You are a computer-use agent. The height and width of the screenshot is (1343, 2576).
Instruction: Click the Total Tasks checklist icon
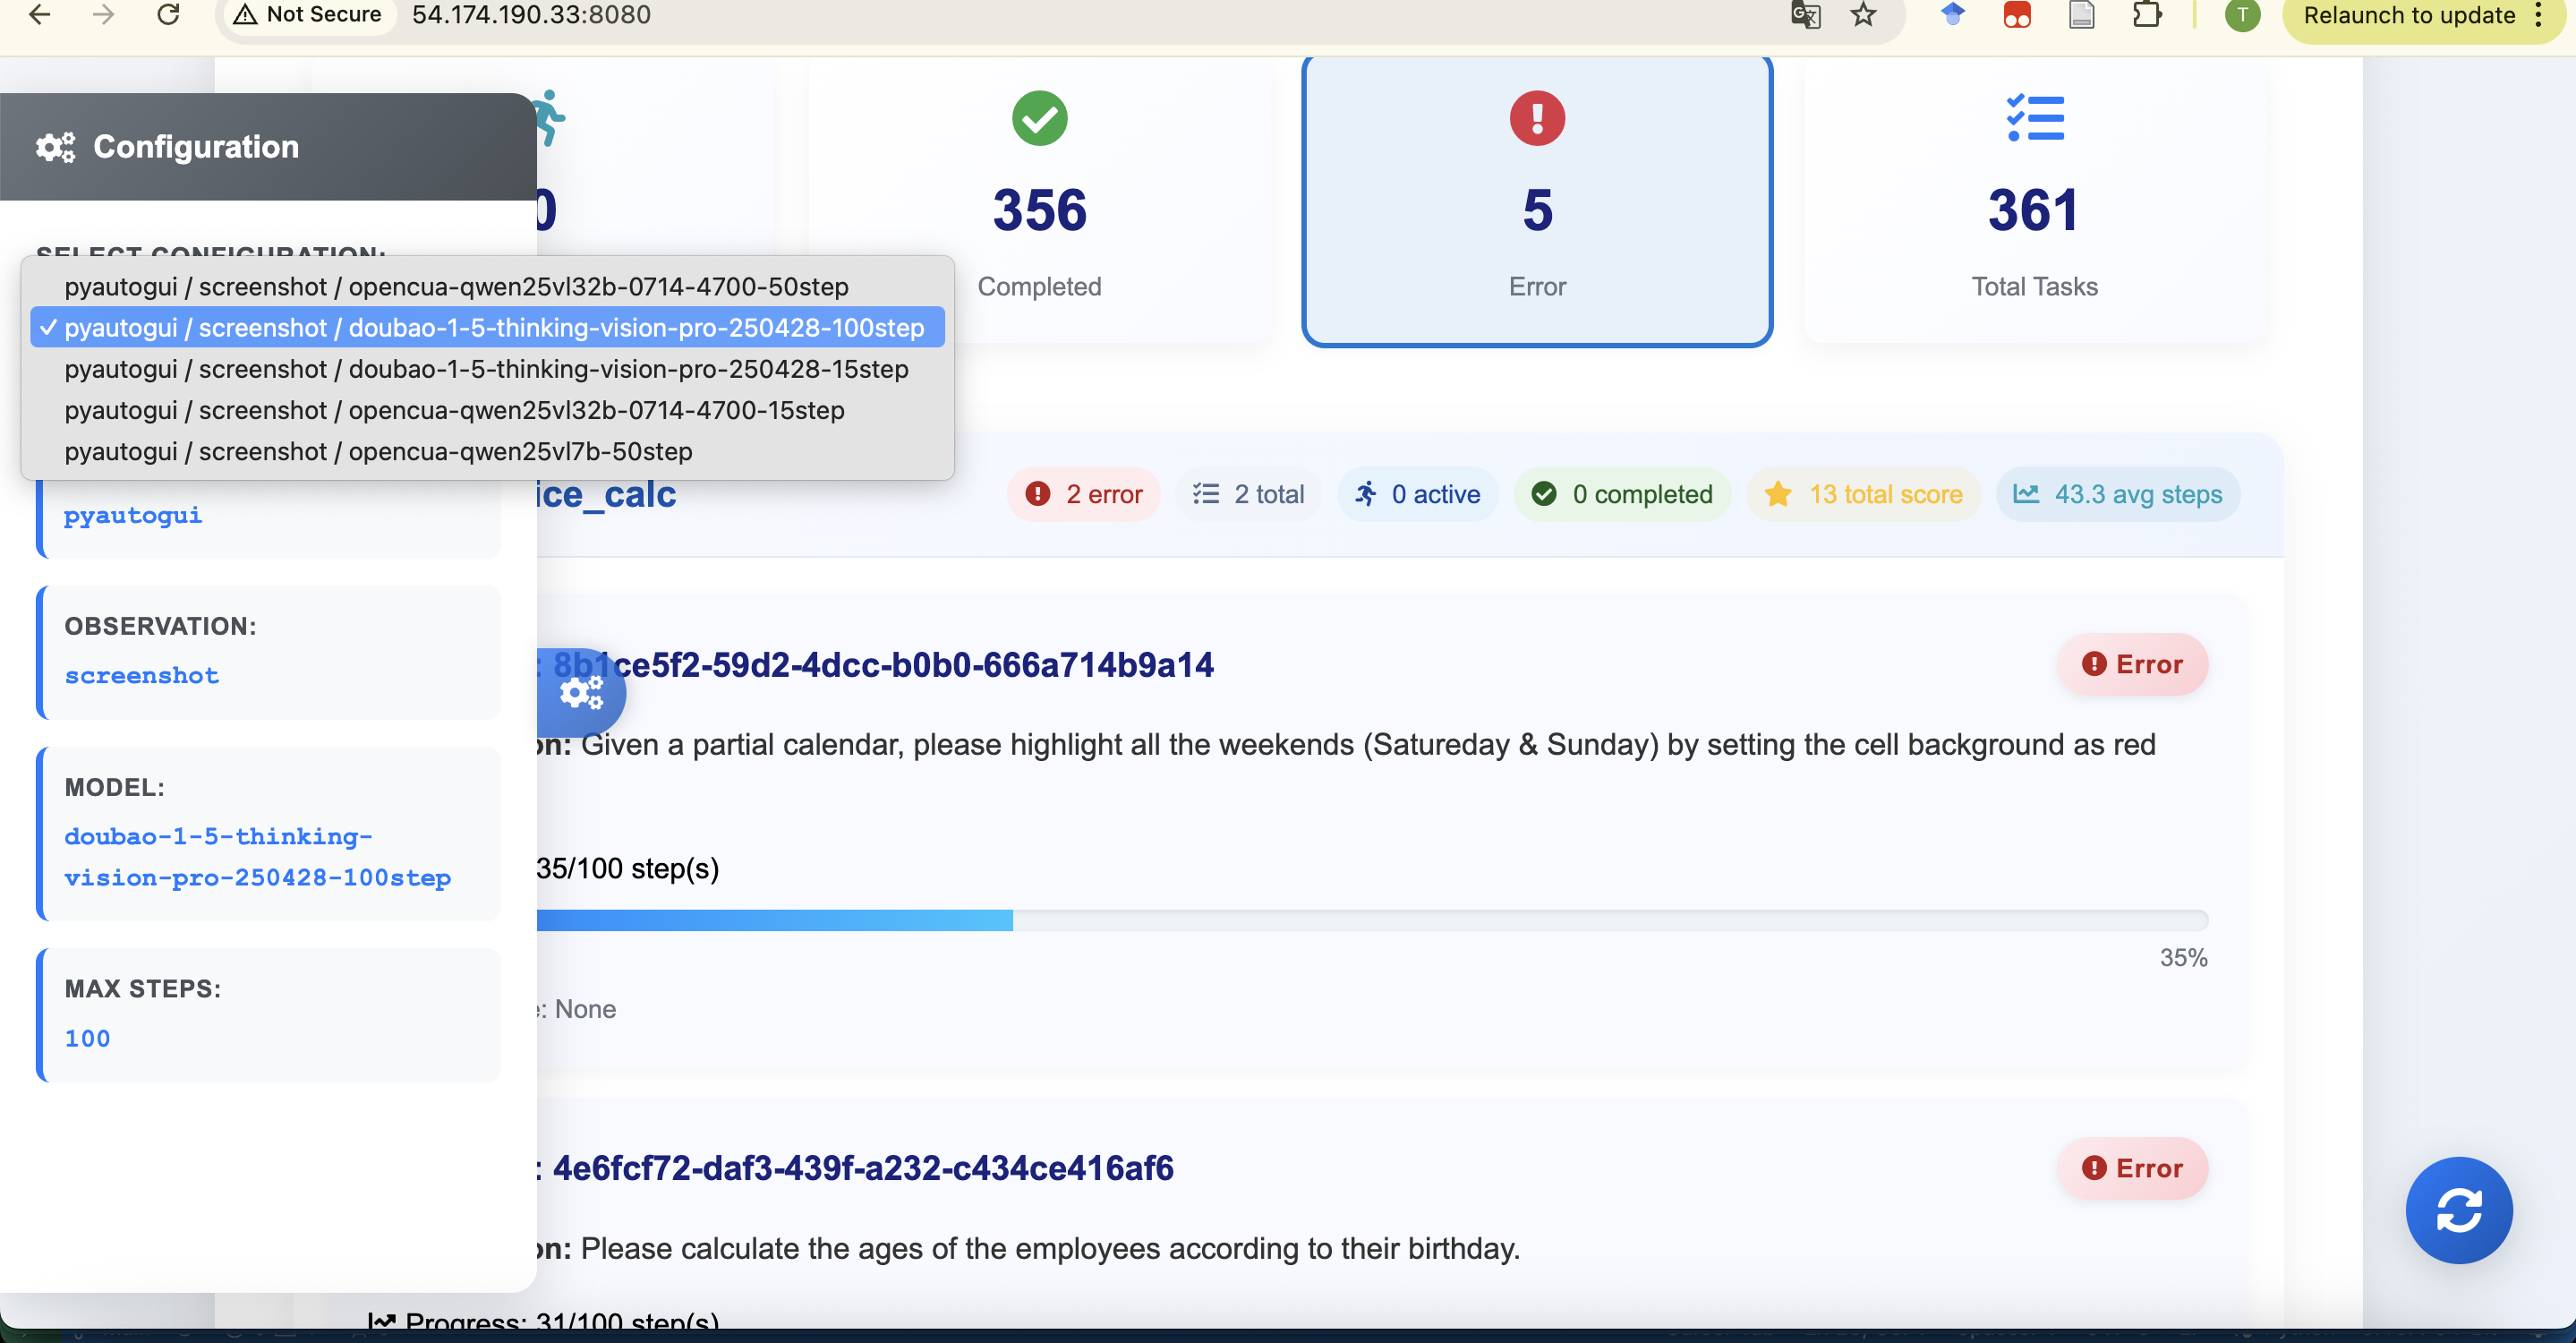(x=2034, y=119)
